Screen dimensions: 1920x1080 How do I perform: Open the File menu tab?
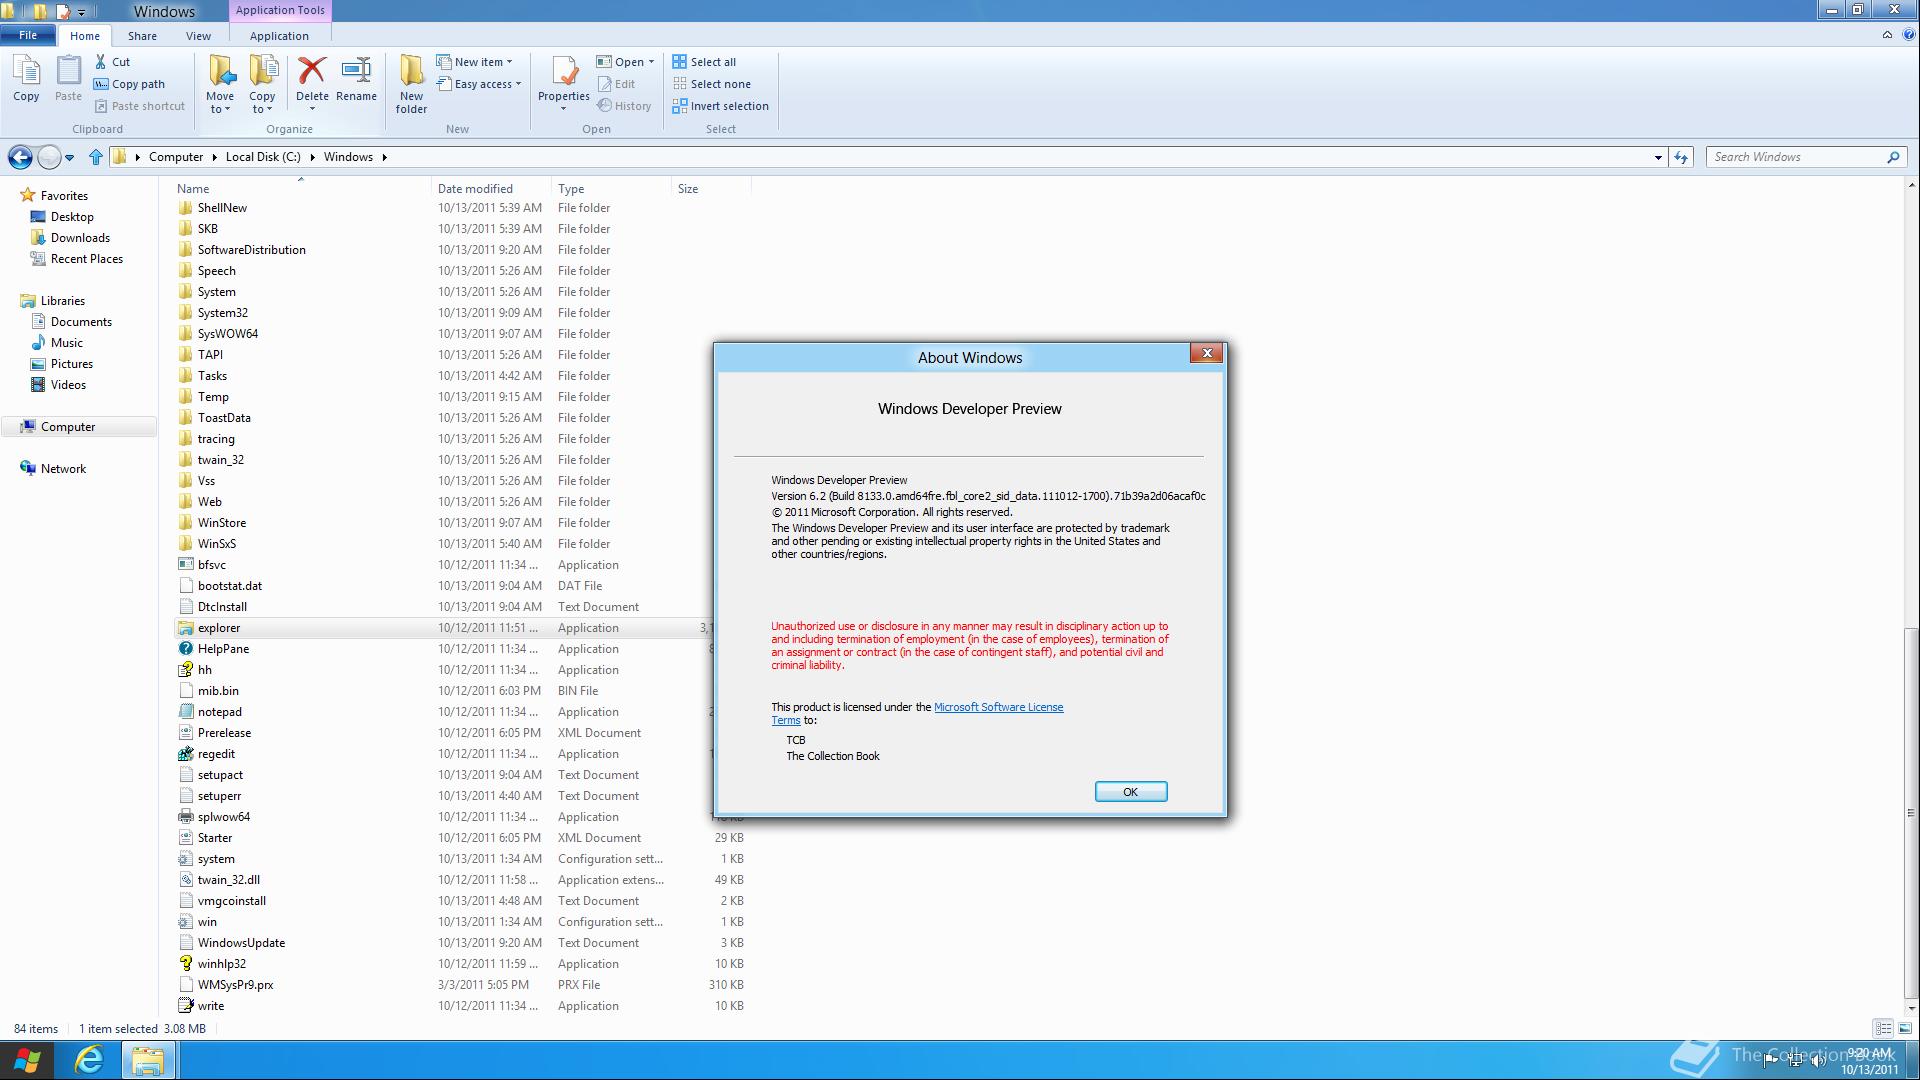click(x=28, y=35)
